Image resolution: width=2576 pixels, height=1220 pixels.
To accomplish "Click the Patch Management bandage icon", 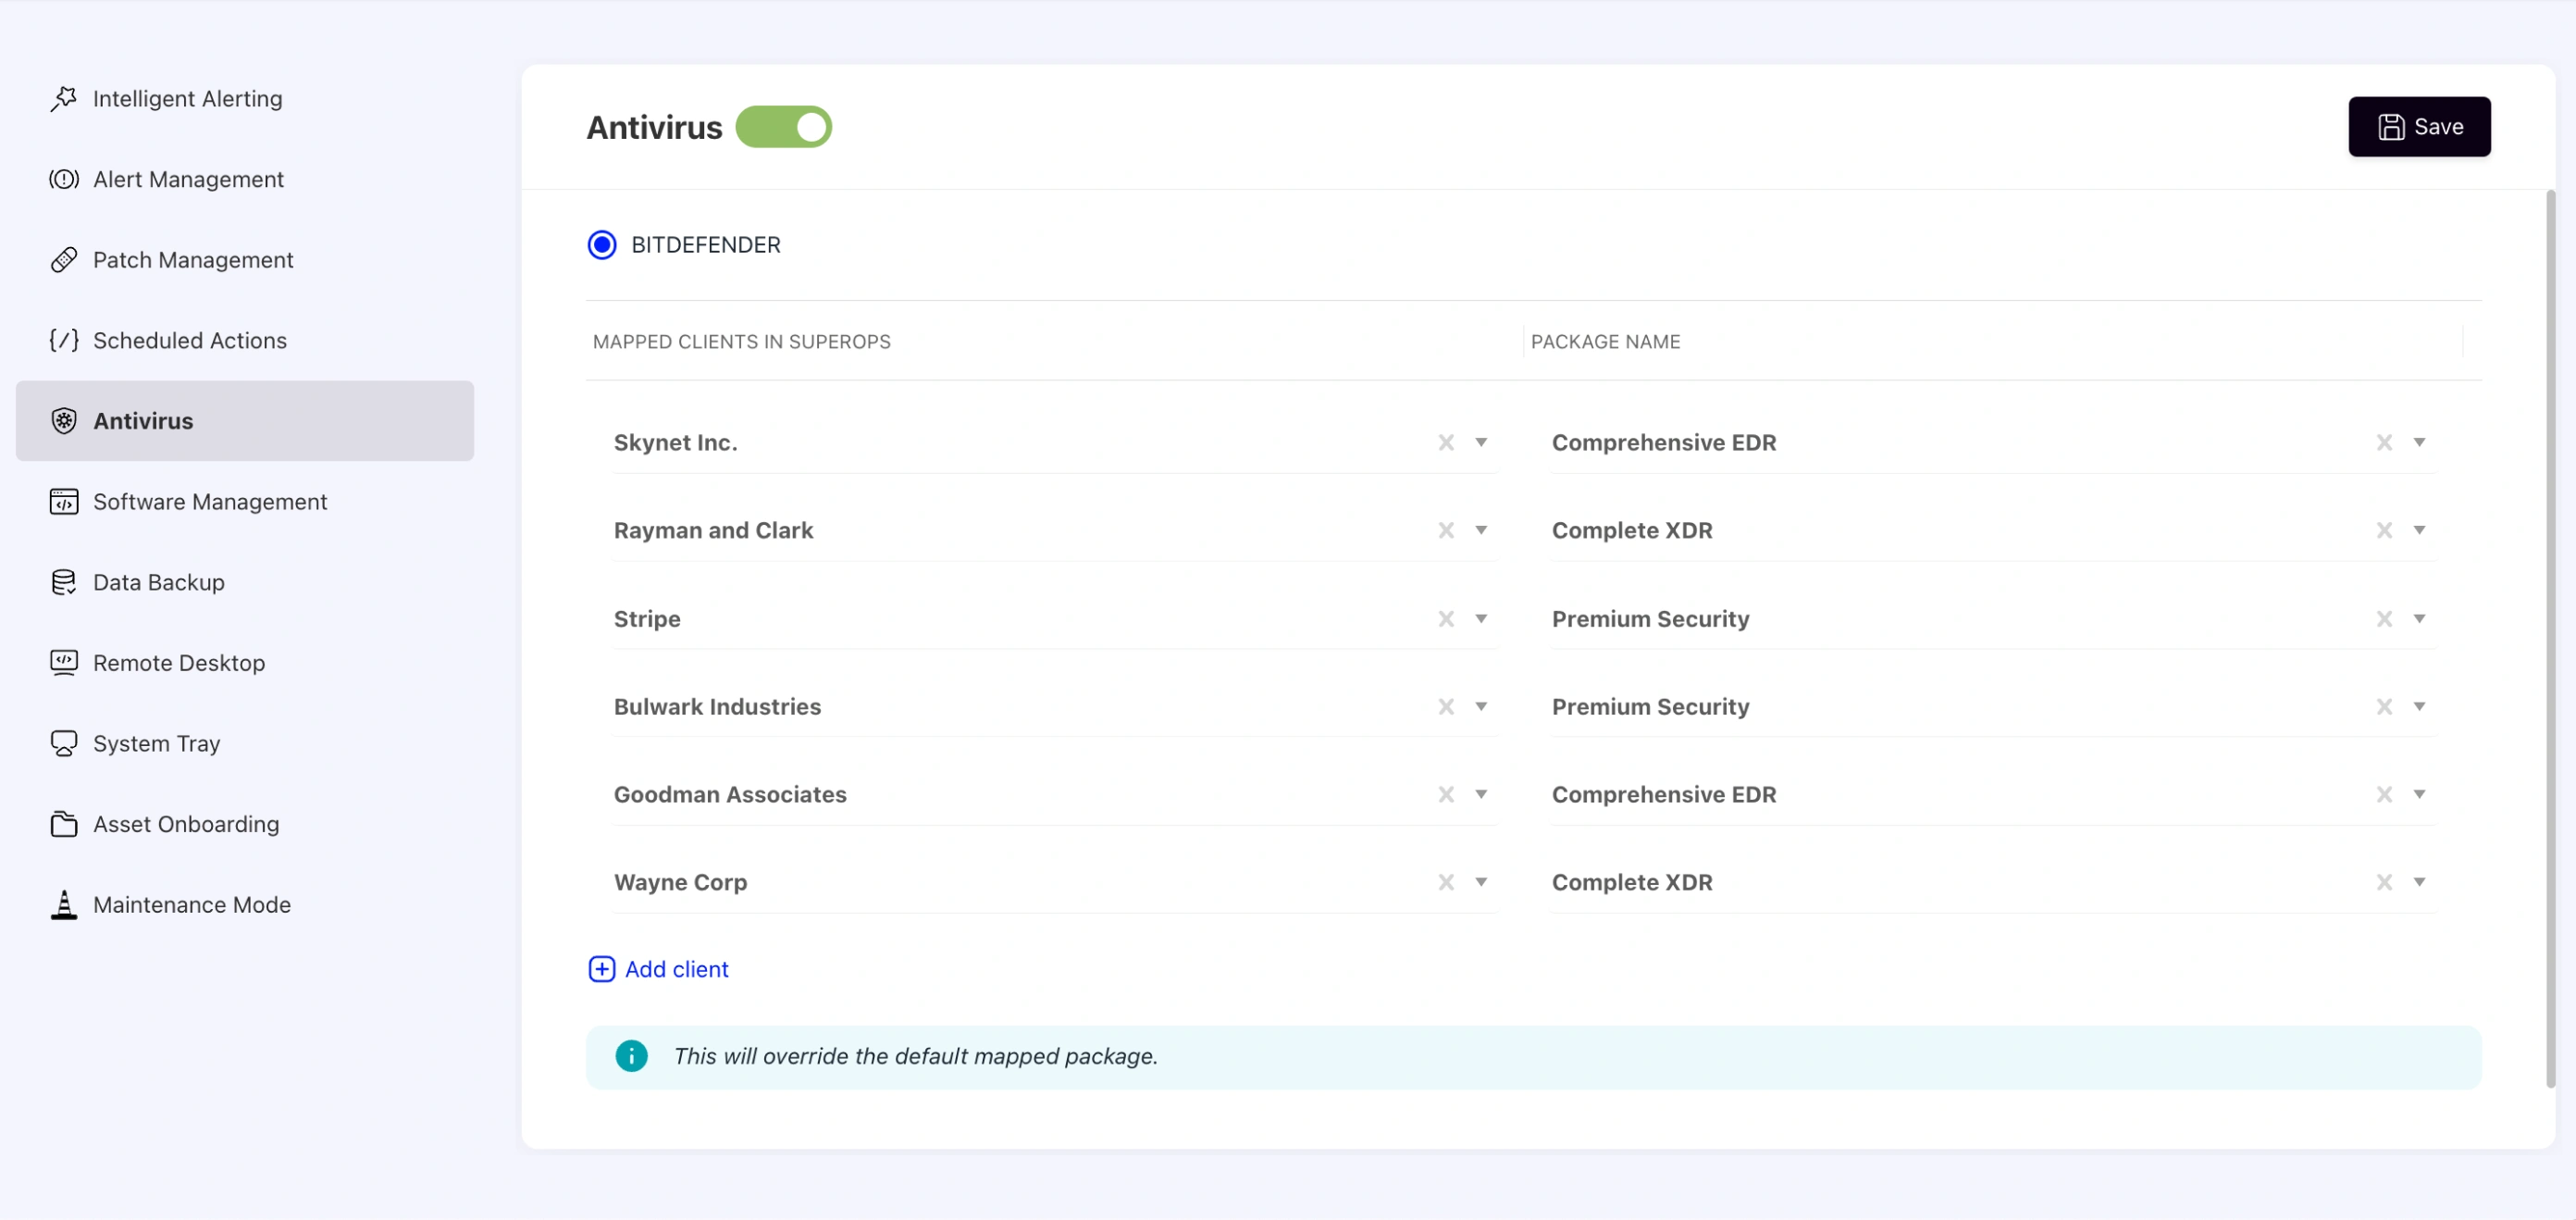I will point(64,260).
